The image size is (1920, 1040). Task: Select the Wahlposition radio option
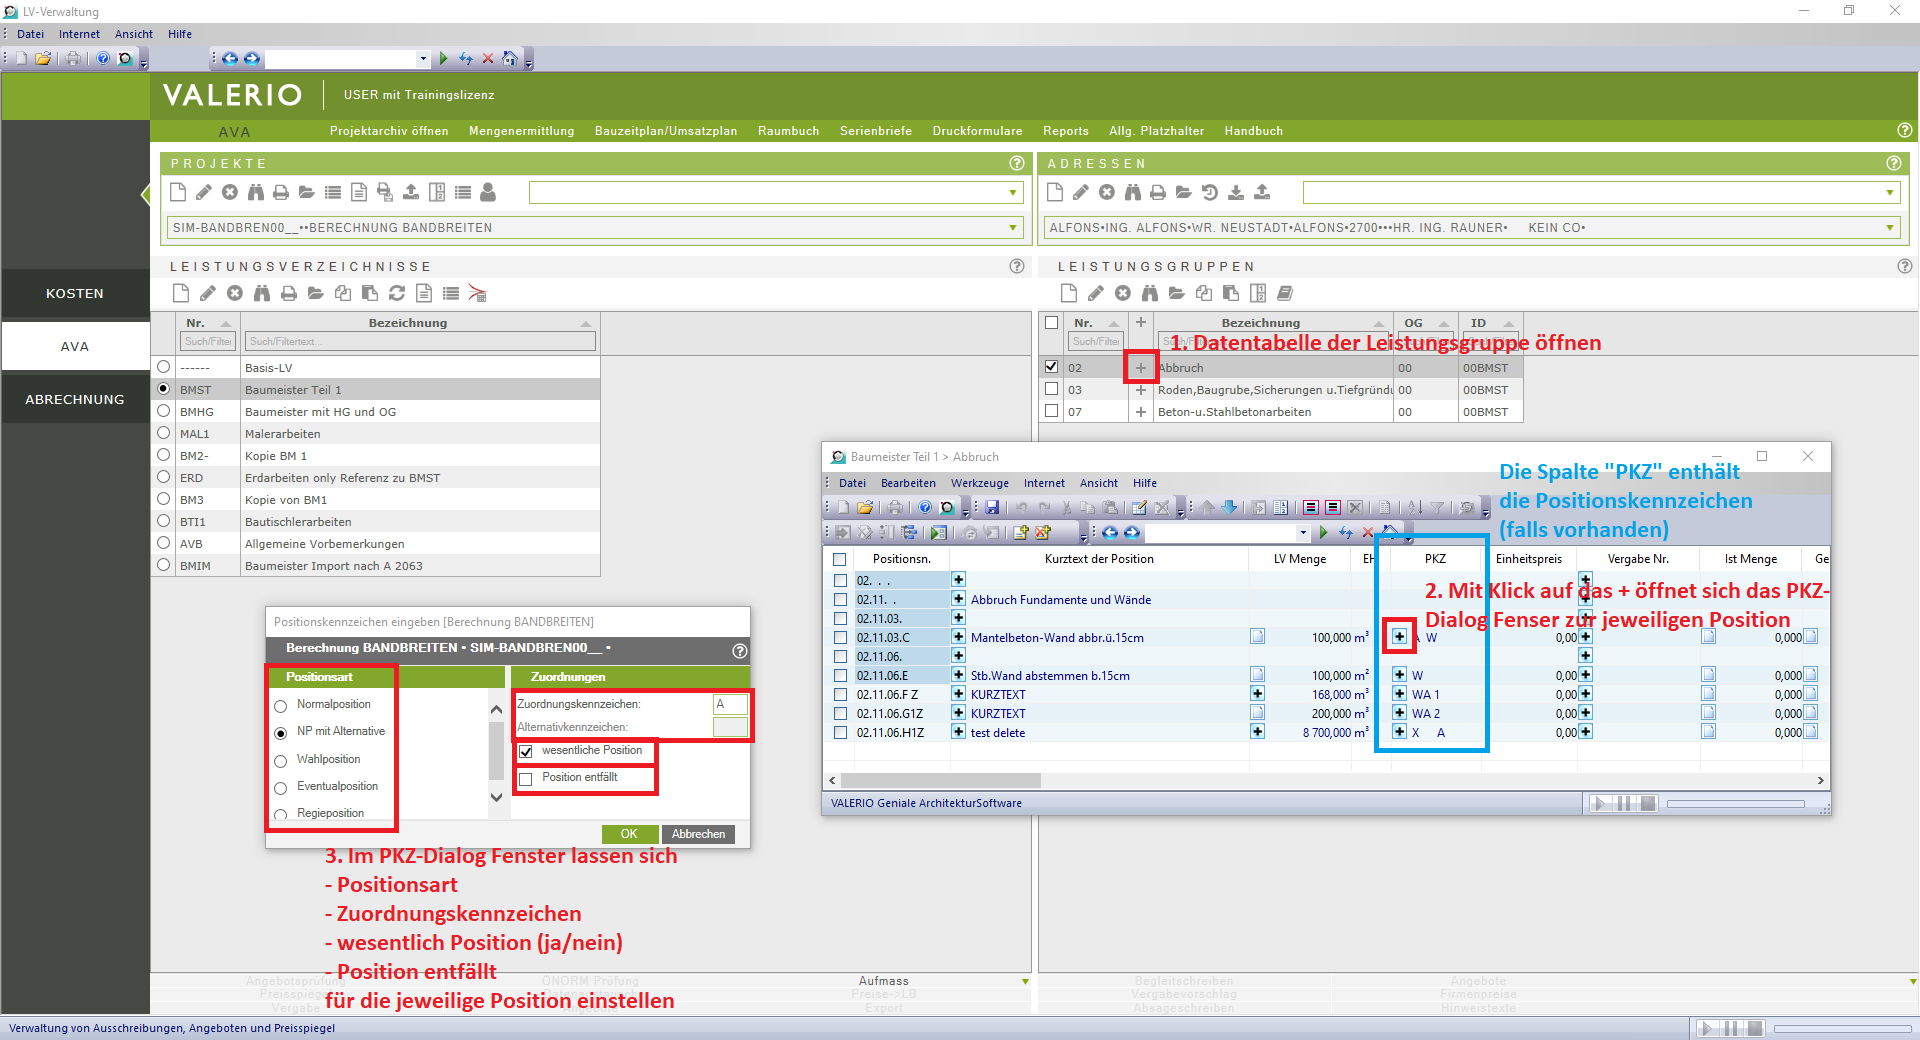click(281, 761)
